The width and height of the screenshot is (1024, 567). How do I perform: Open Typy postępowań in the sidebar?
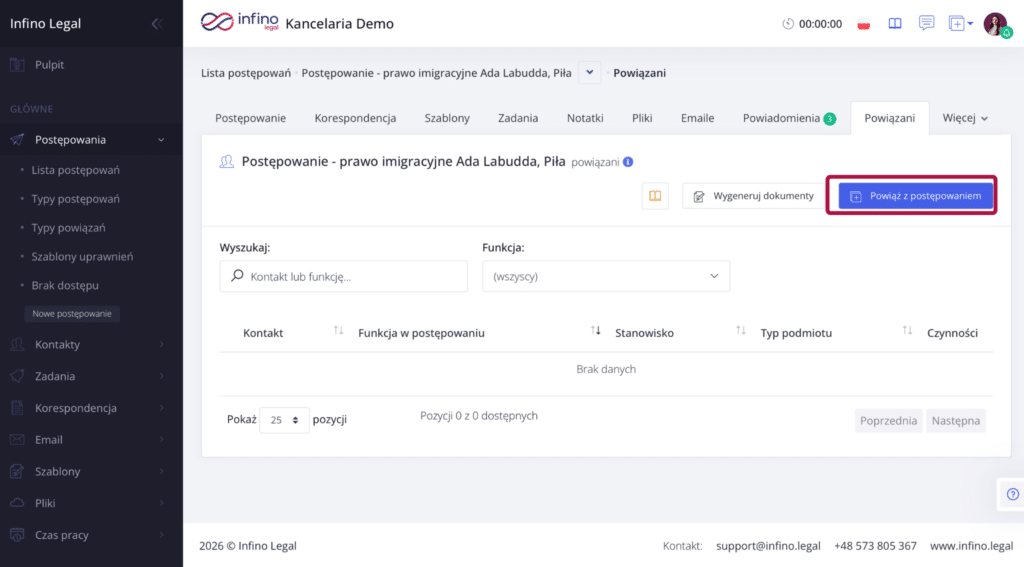[76, 199]
